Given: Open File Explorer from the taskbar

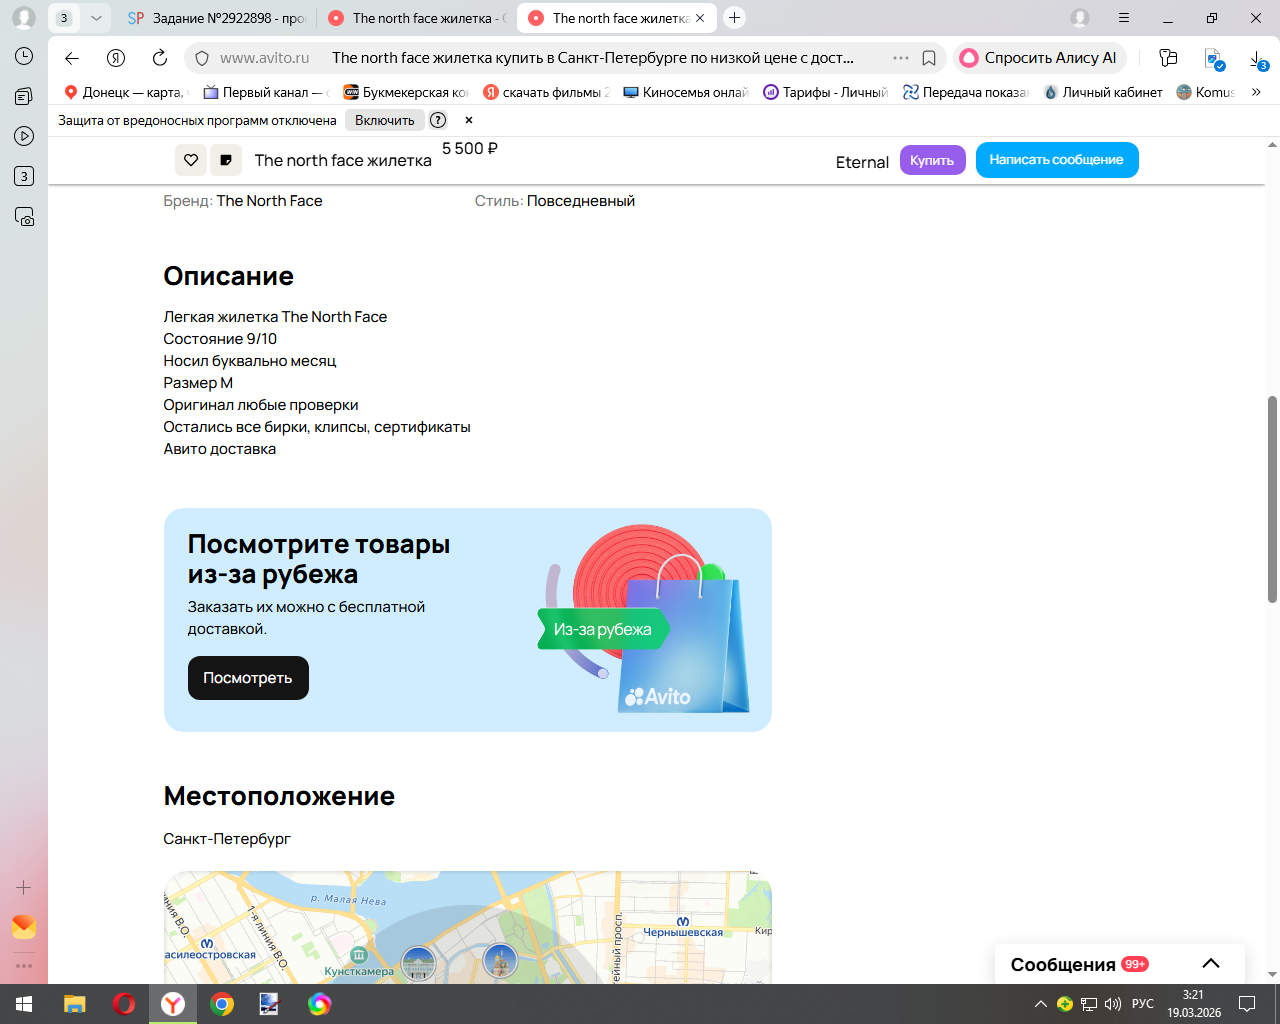Looking at the screenshot, I should [75, 1004].
